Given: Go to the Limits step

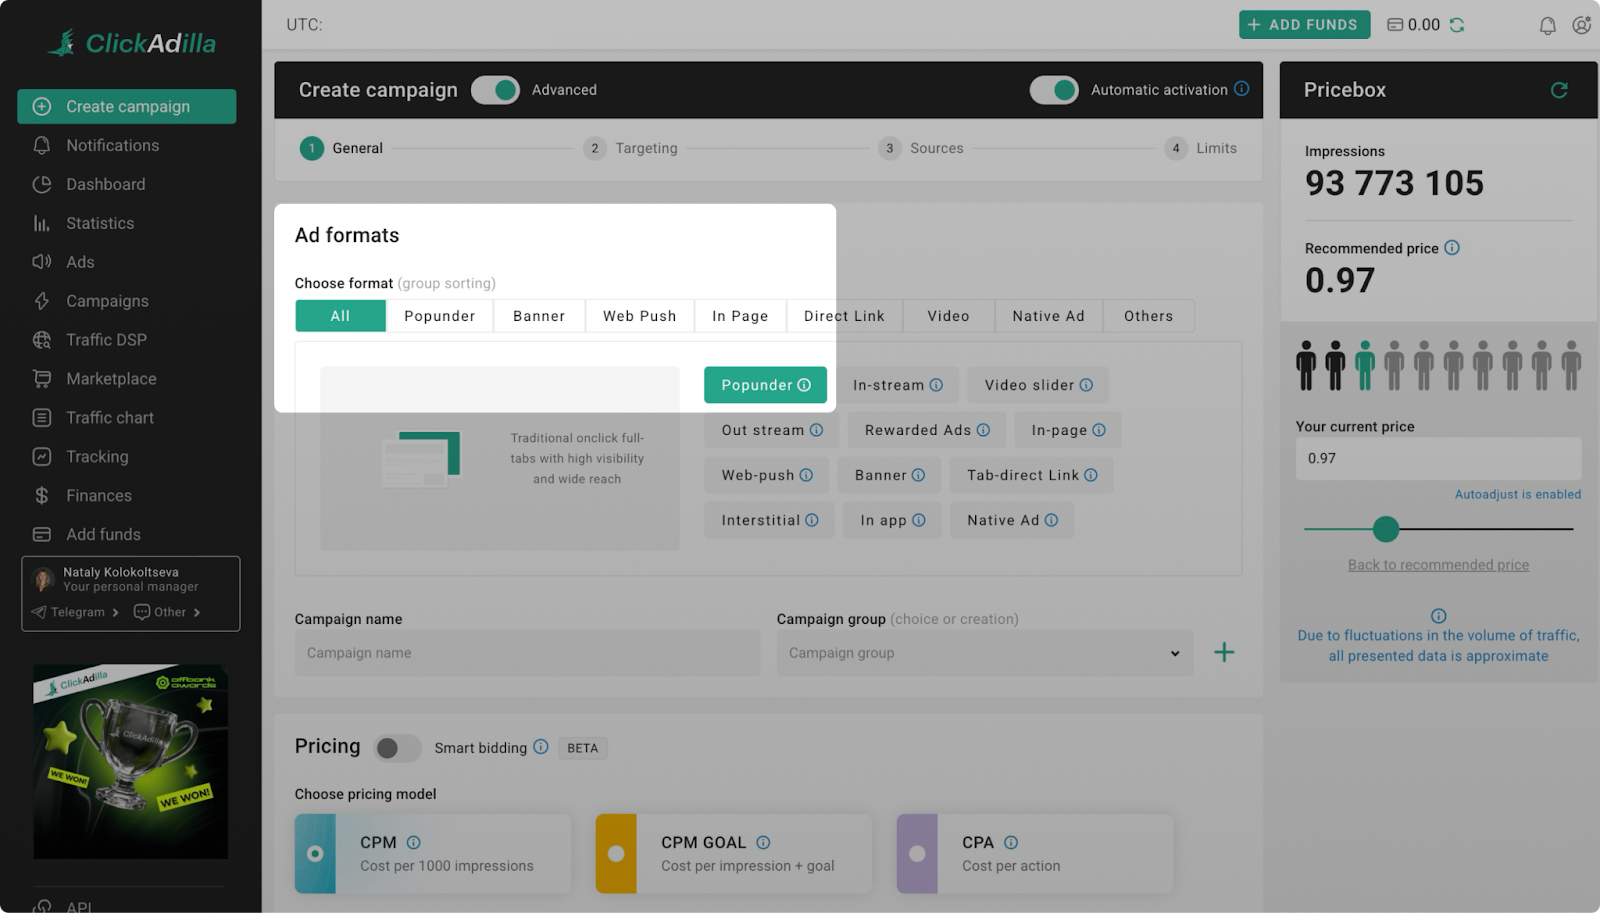Looking at the screenshot, I should 1201,148.
